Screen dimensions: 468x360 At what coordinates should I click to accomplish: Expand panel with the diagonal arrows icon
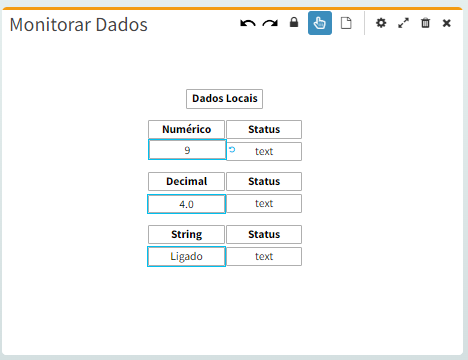pos(403,23)
